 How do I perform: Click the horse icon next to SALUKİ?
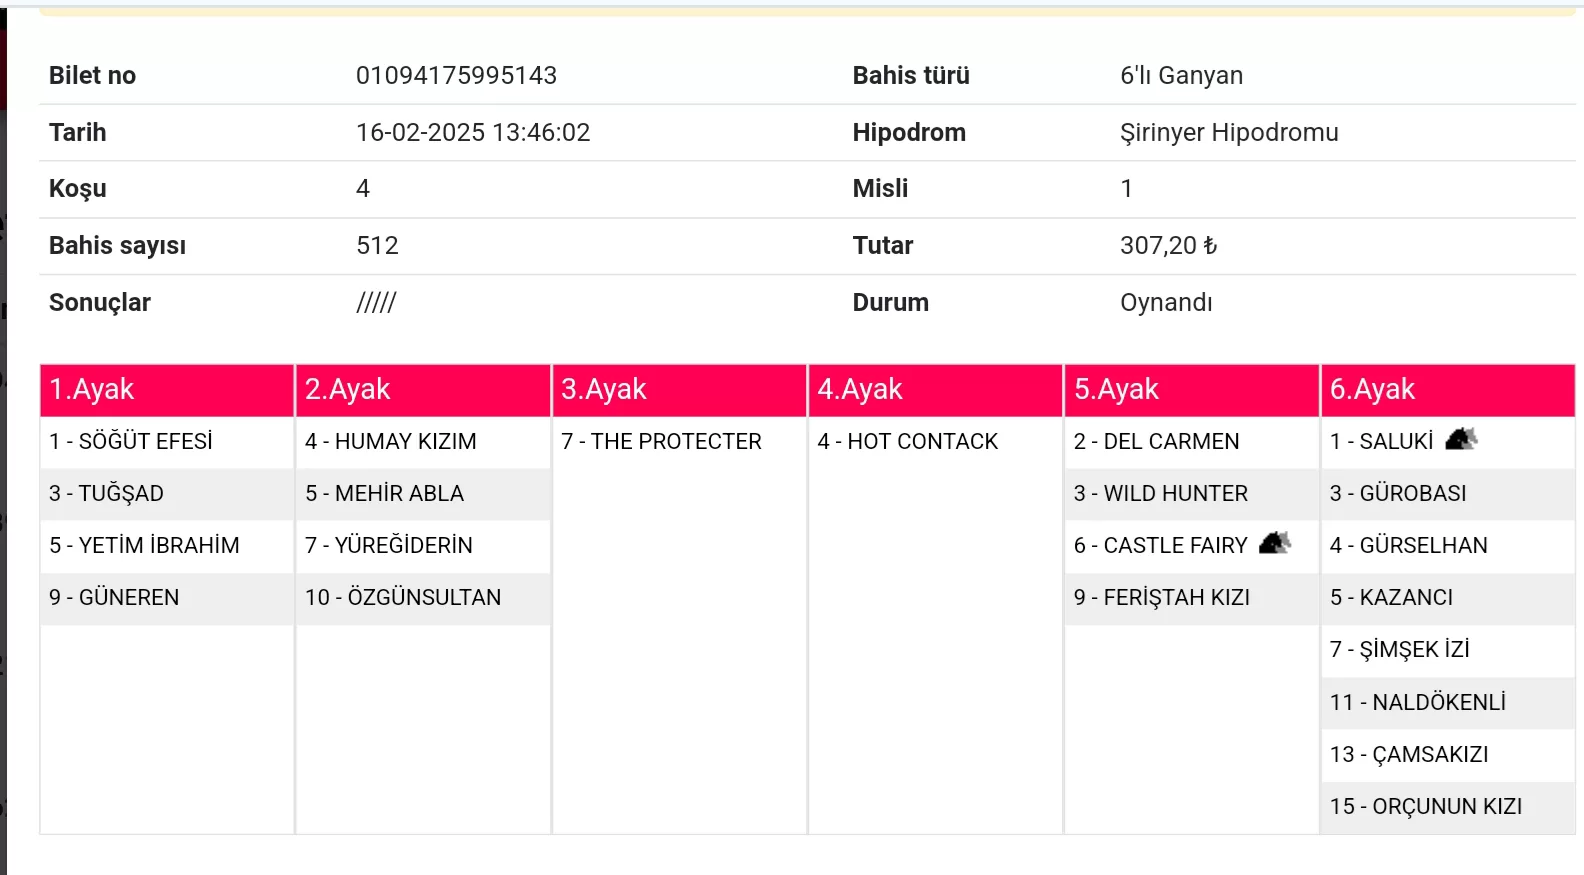[1461, 439]
